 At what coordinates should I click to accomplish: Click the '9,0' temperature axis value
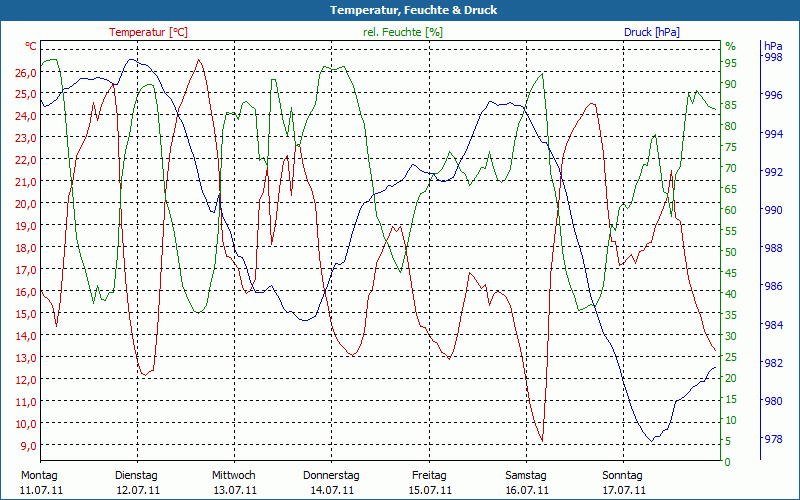point(29,446)
